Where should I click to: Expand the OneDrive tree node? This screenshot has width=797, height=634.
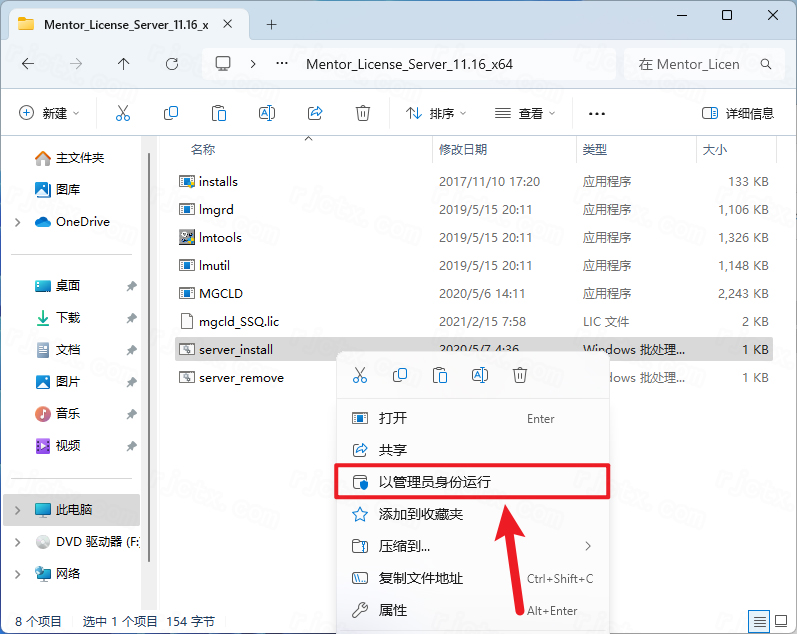point(18,222)
